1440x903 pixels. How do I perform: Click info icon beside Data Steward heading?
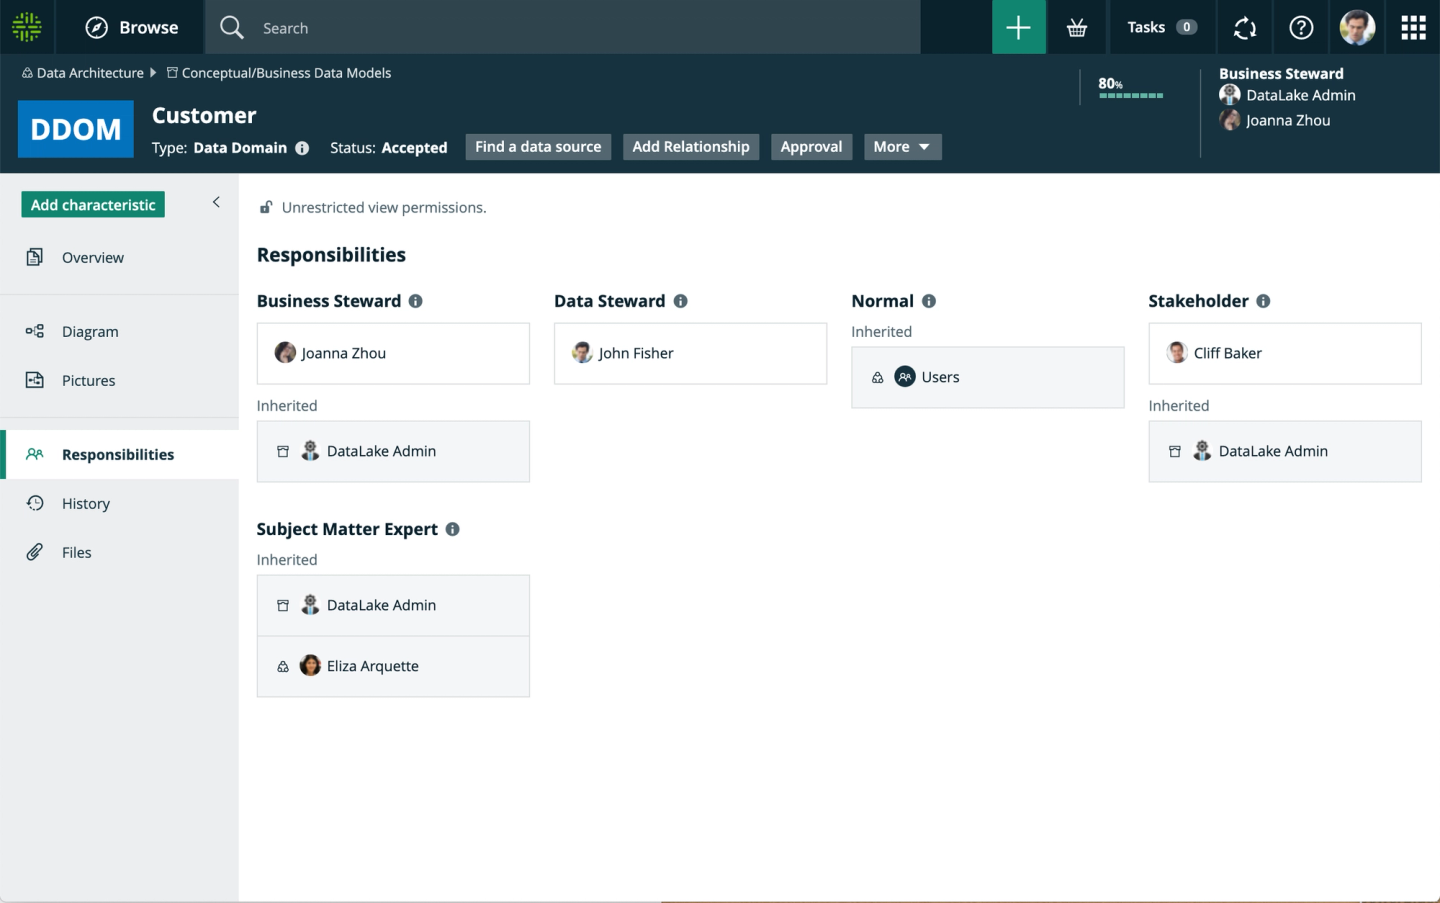(x=680, y=301)
